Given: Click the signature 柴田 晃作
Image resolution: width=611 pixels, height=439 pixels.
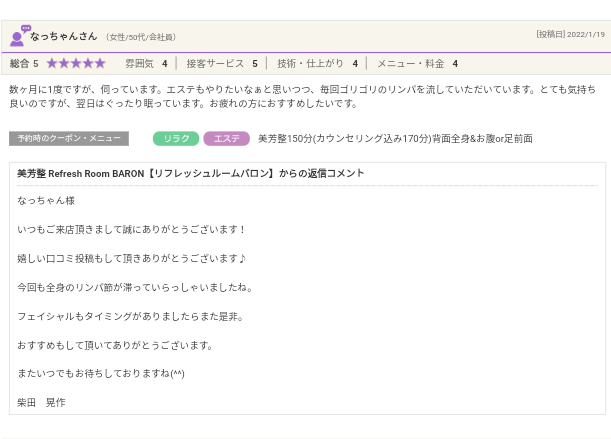Looking at the screenshot, I should pos(41,402).
